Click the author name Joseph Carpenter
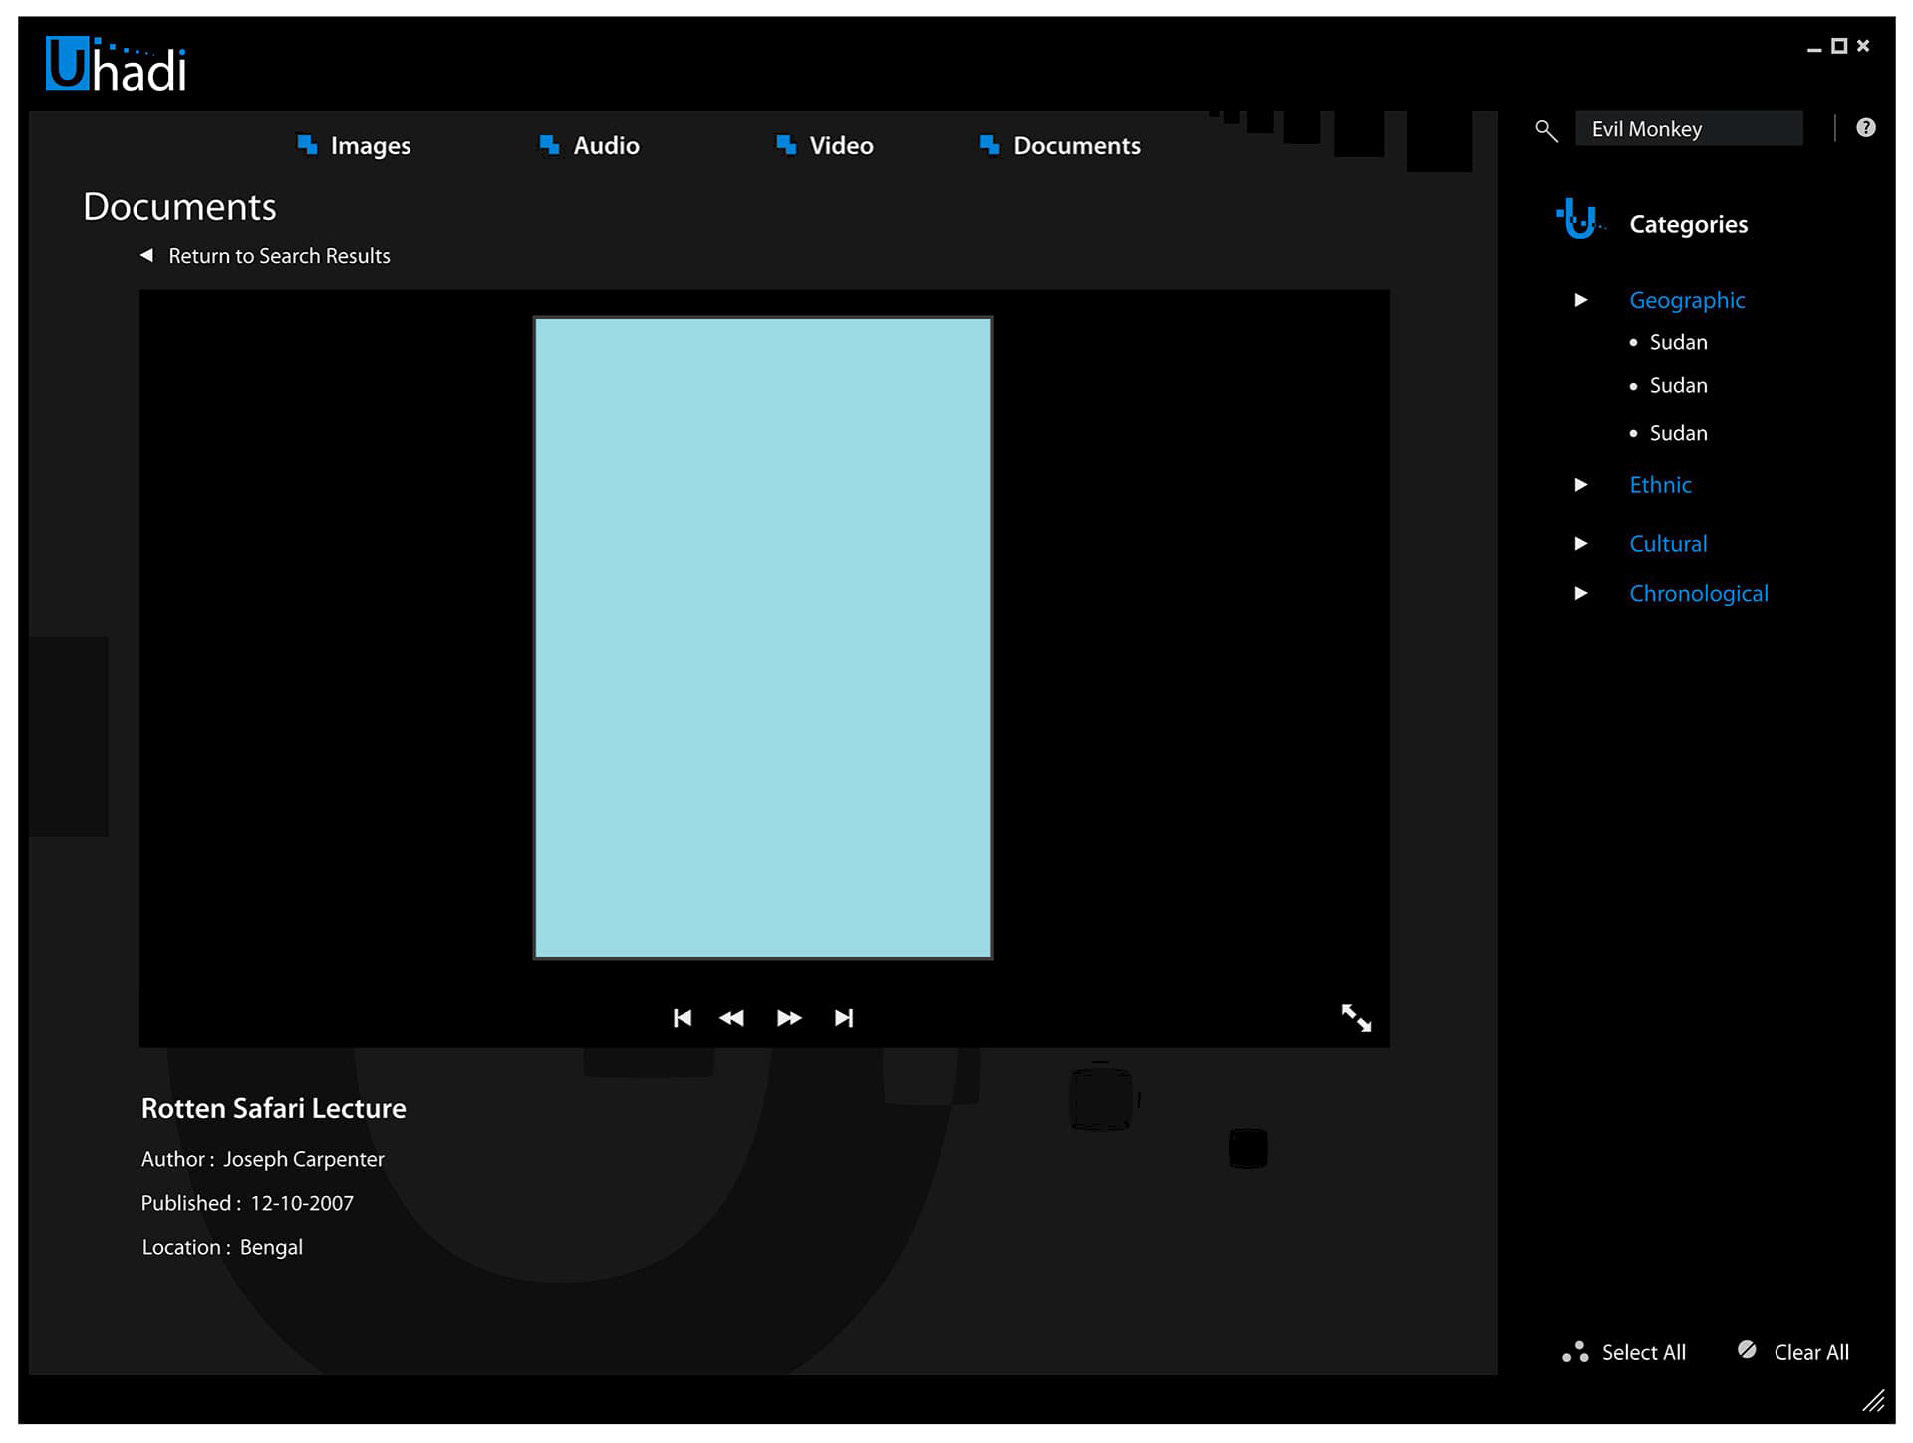 [x=303, y=1159]
